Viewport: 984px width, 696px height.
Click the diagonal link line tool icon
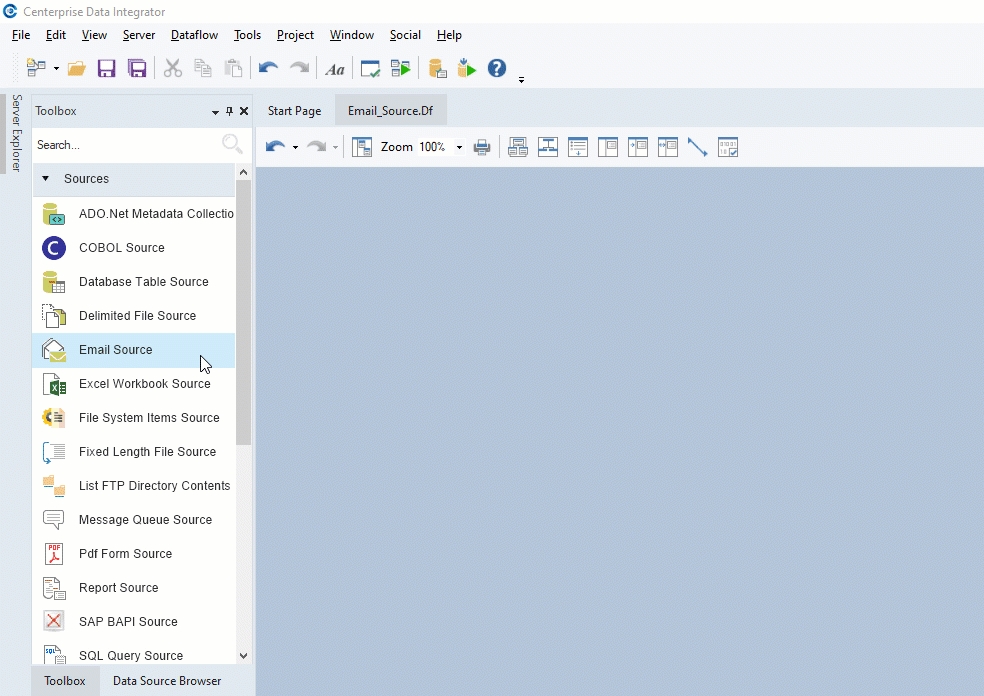(697, 147)
